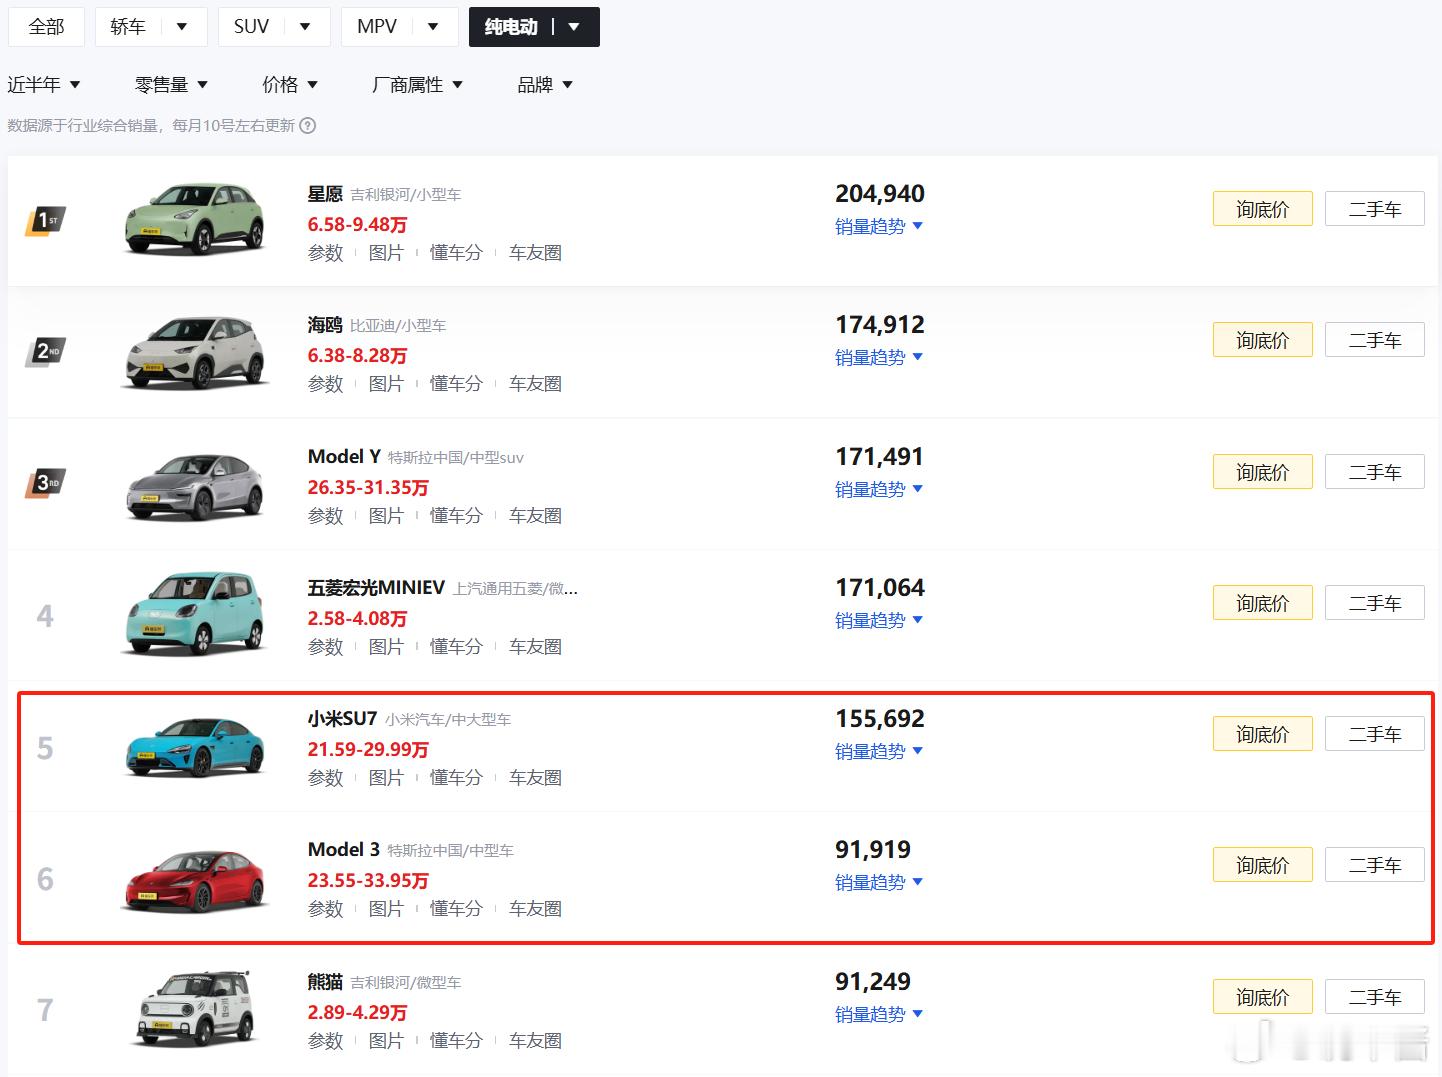
Task: Select the SUV category tab
Action: click(251, 27)
